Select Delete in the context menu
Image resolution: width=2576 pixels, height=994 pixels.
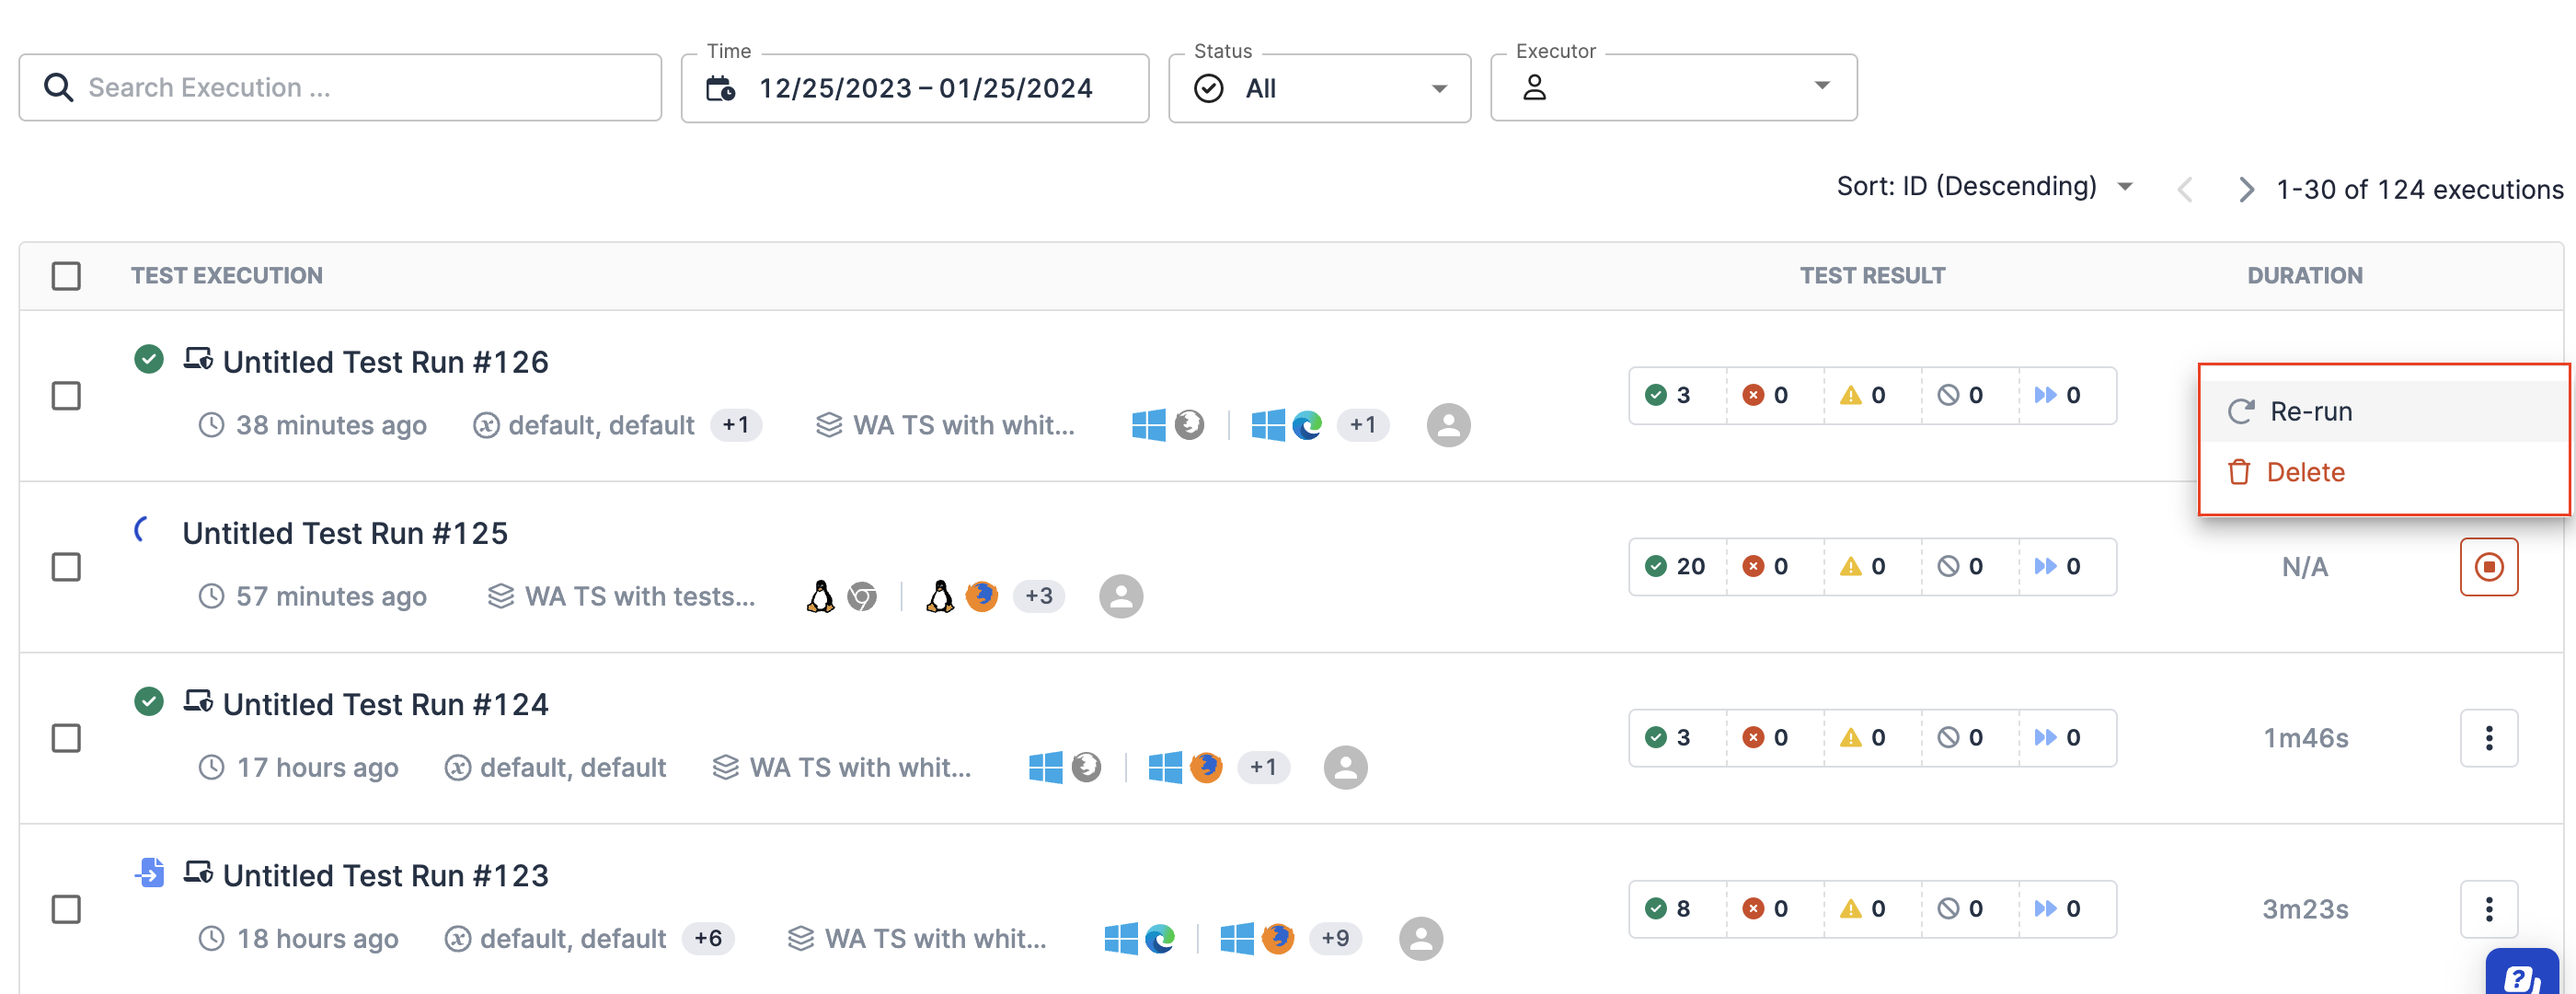click(2304, 472)
